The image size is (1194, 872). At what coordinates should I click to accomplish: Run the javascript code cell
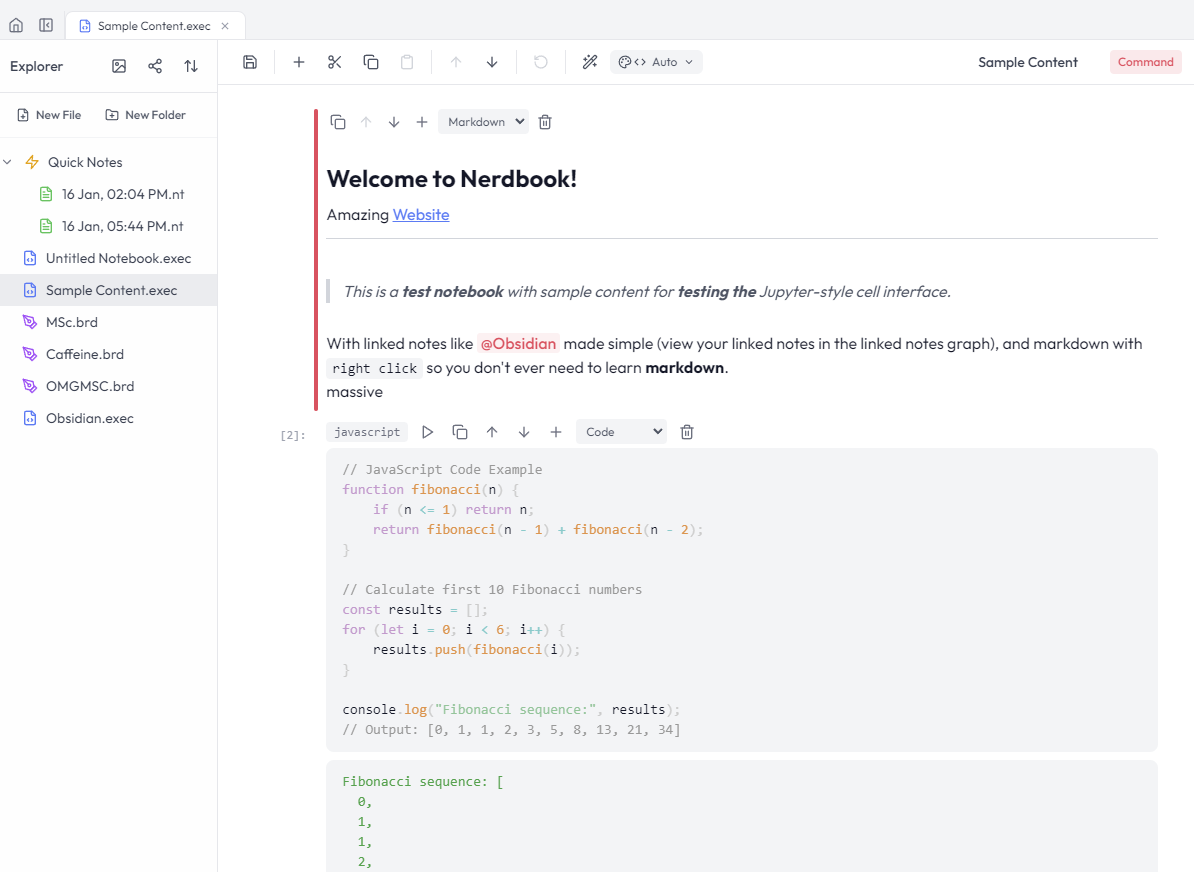click(x=427, y=432)
